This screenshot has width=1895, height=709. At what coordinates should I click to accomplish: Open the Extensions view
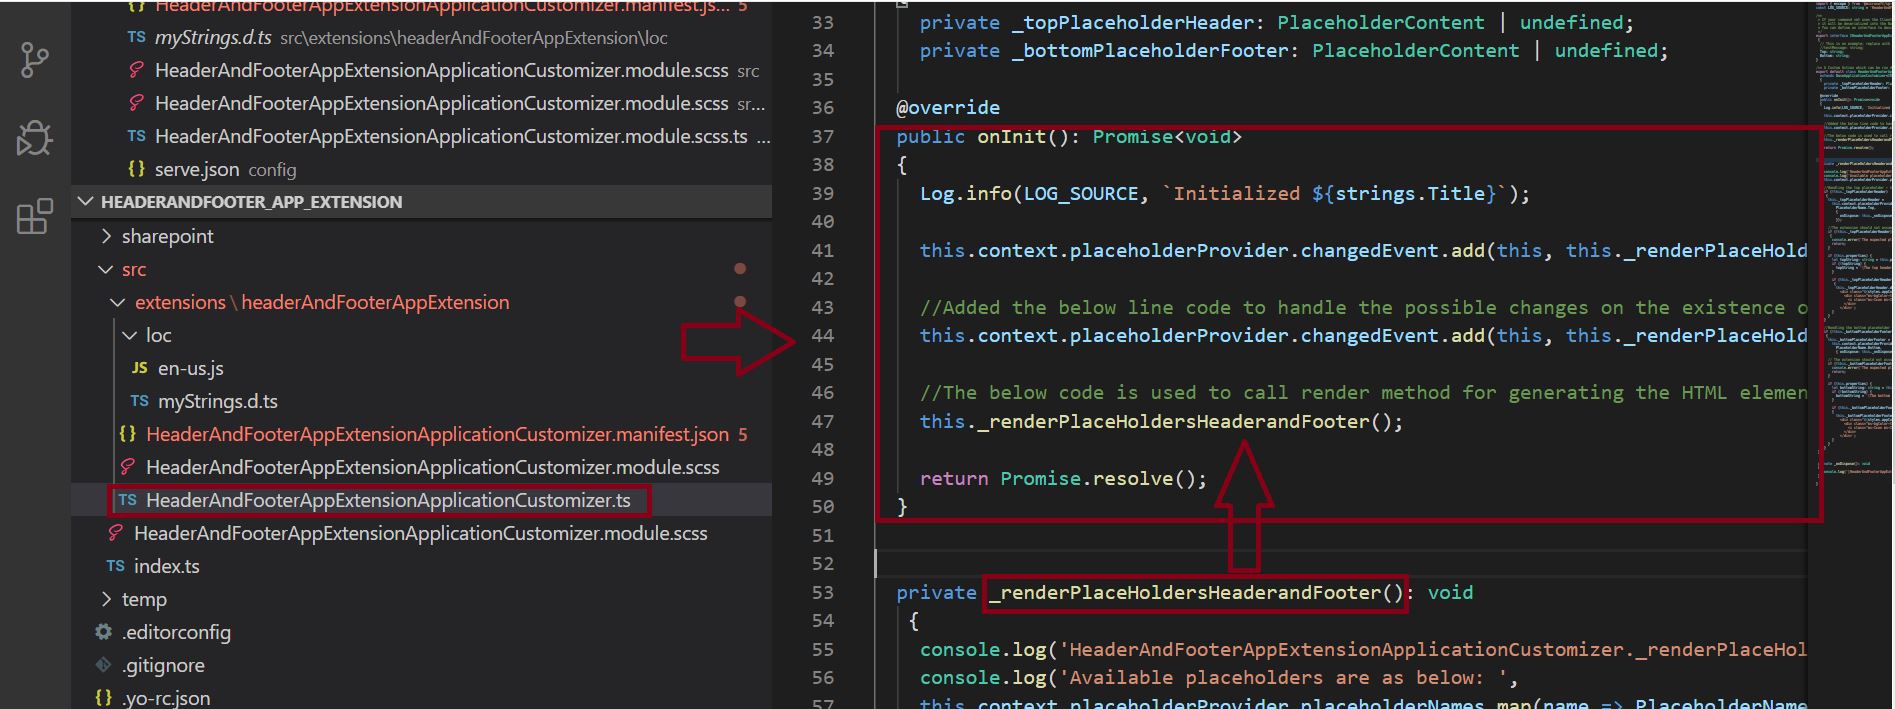(34, 216)
